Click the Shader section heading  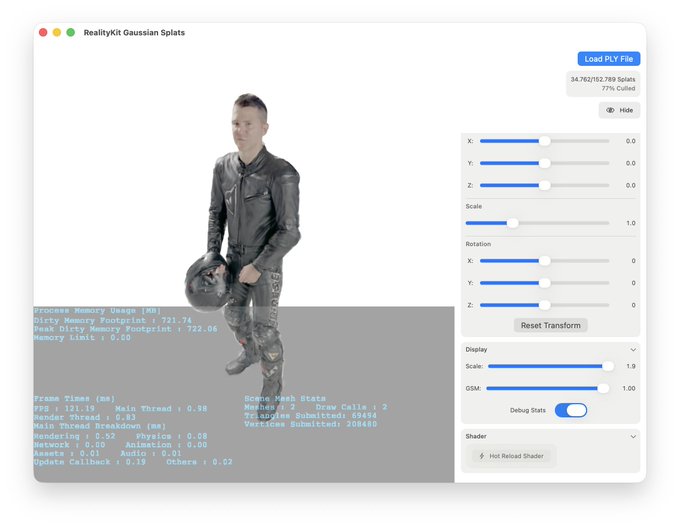click(476, 436)
